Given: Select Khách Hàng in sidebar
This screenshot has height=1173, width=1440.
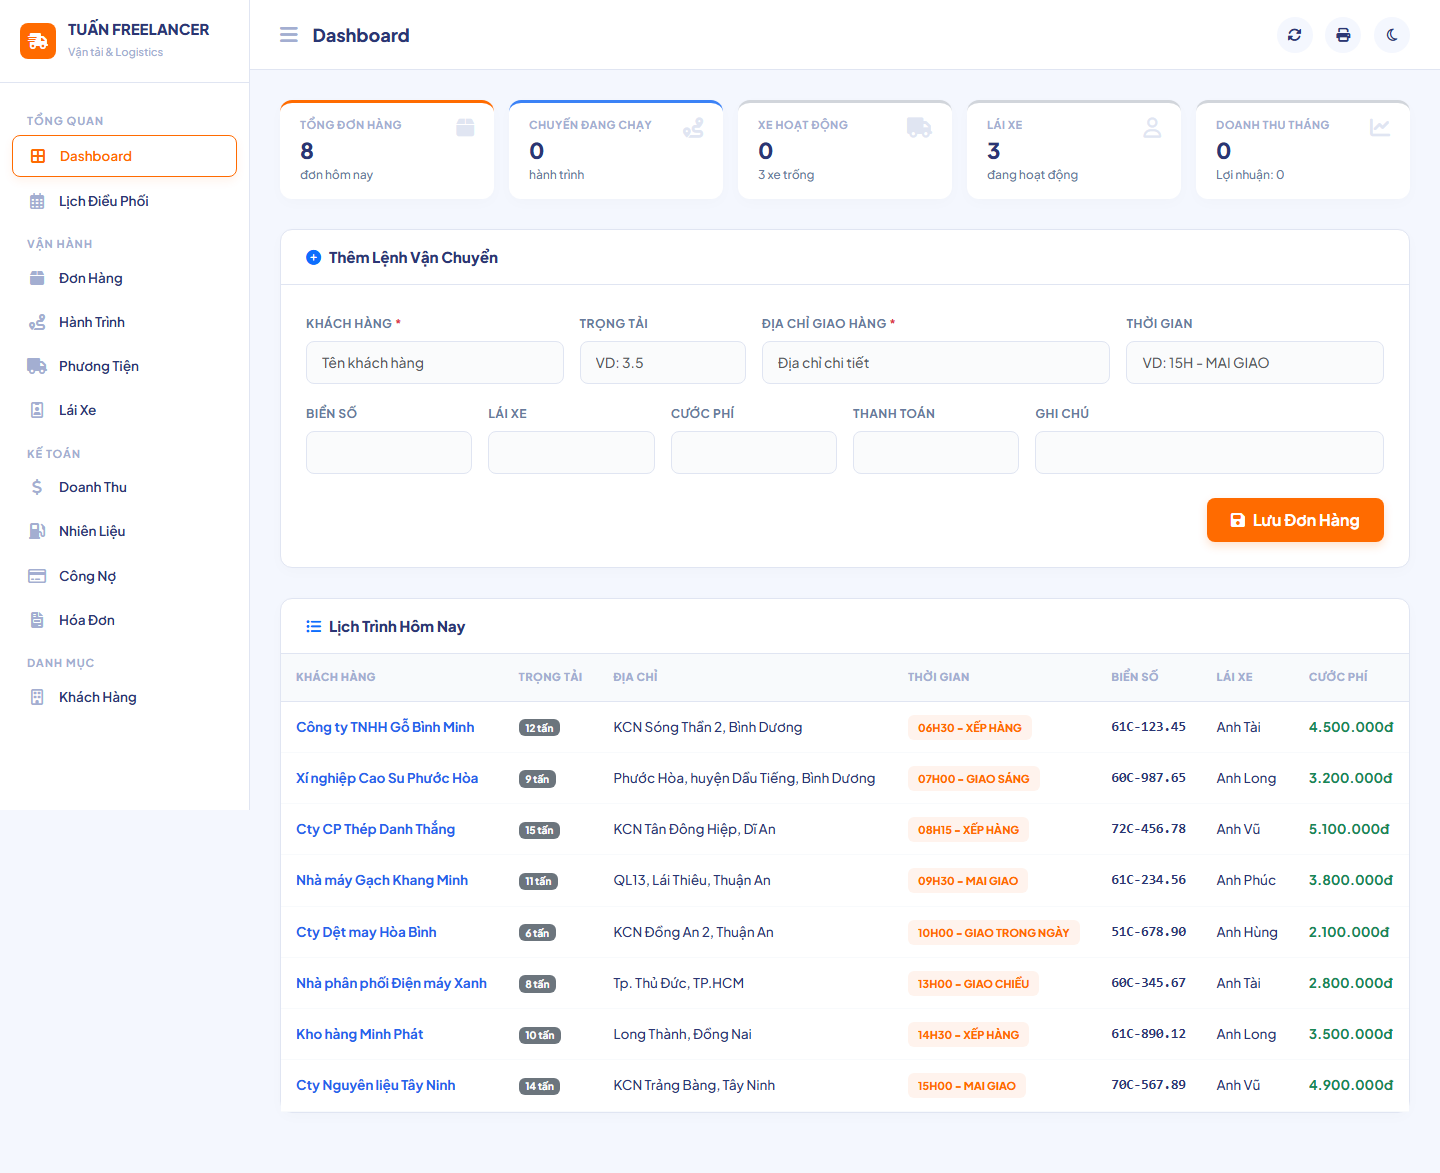Looking at the screenshot, I should tap(124, 697).
